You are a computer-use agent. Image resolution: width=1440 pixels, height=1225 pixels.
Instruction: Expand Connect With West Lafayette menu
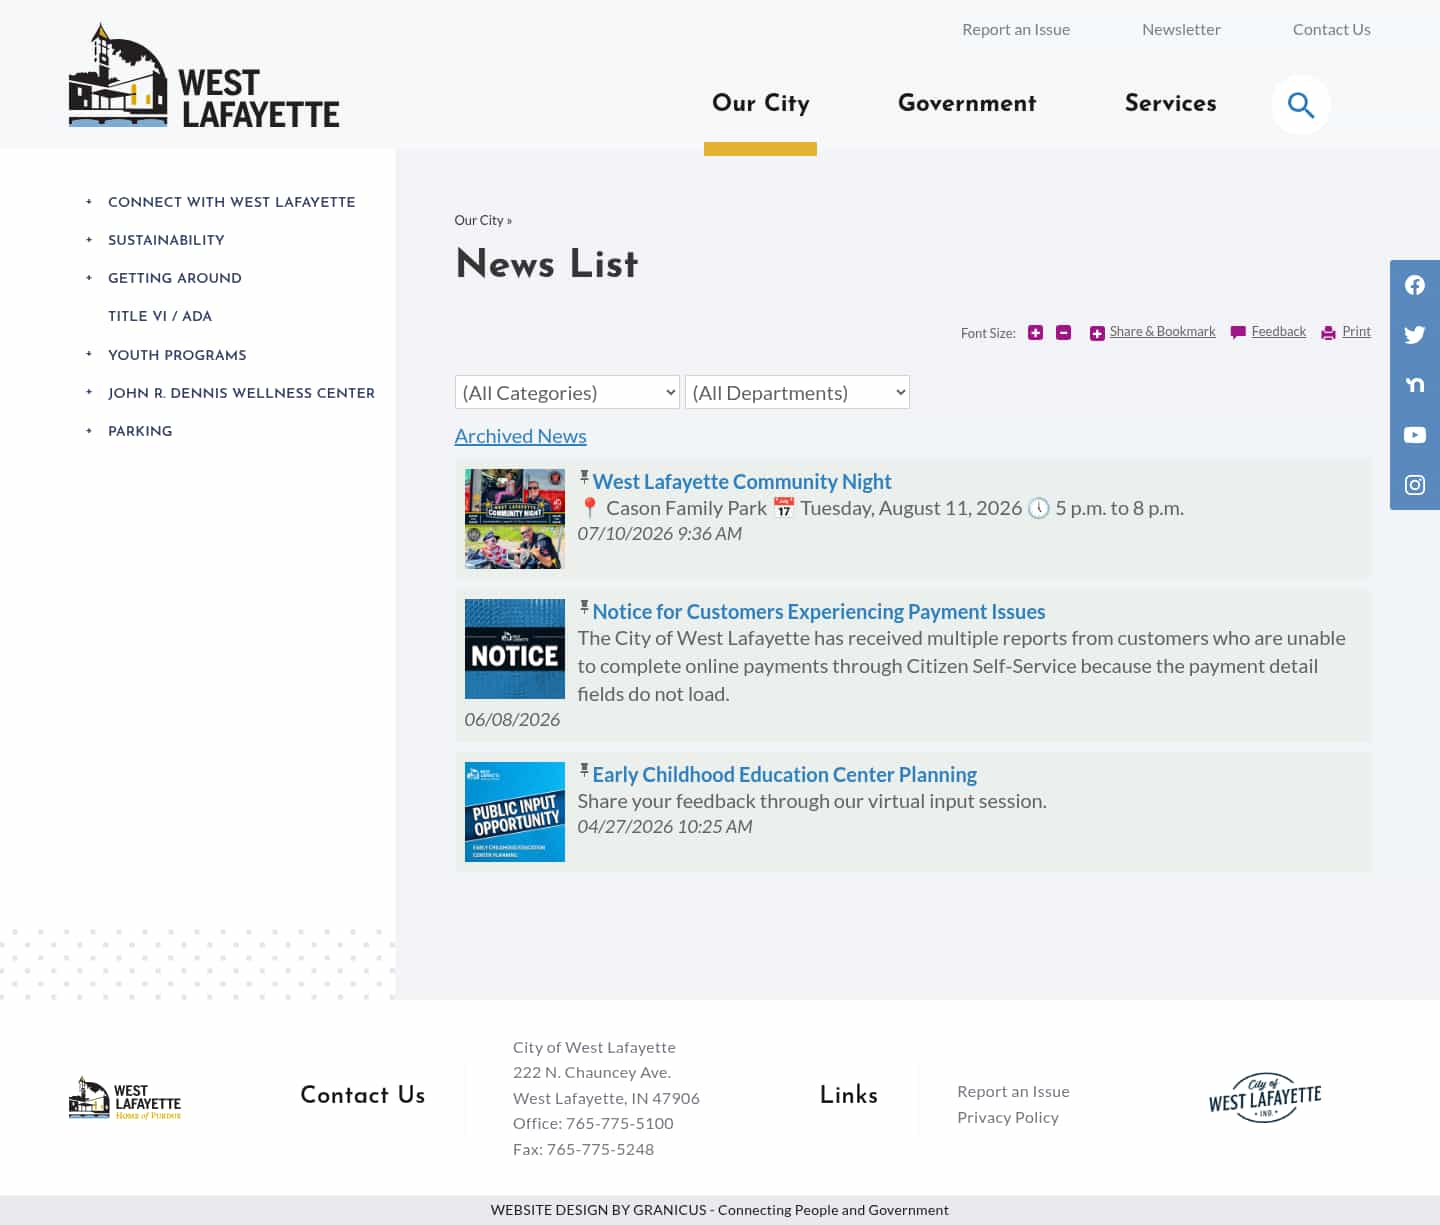(89, 202)
